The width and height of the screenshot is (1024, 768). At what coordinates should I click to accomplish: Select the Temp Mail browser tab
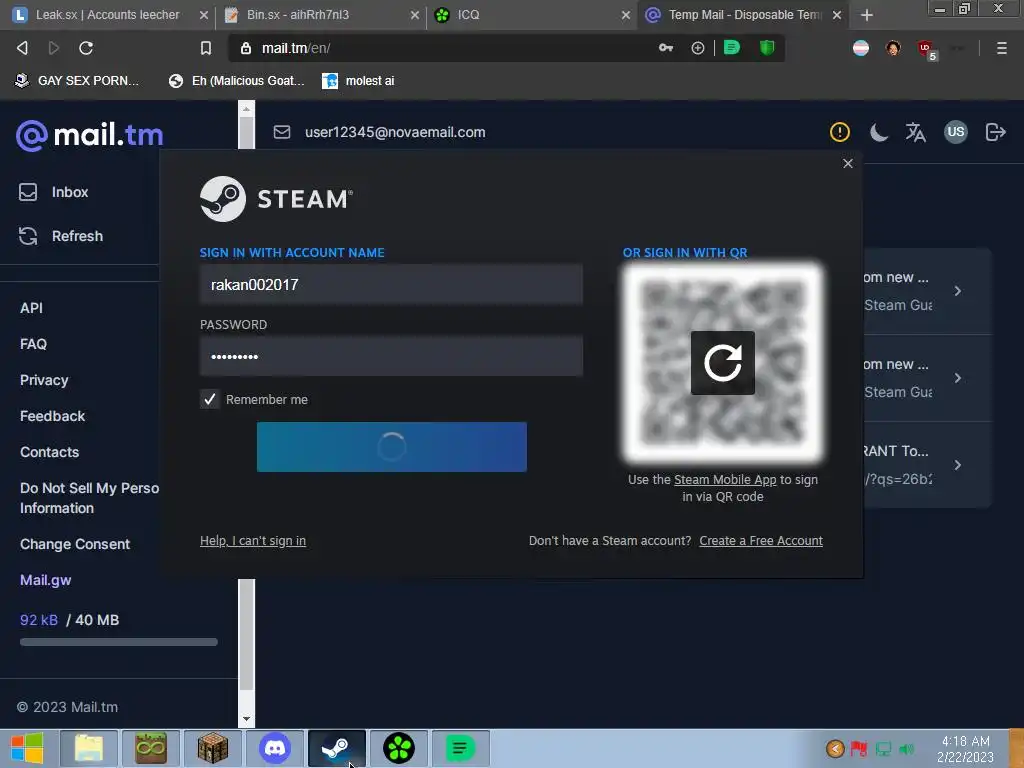743,14
